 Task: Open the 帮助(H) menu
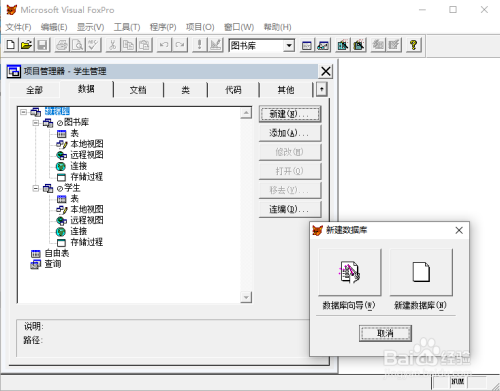click(277, 27)
